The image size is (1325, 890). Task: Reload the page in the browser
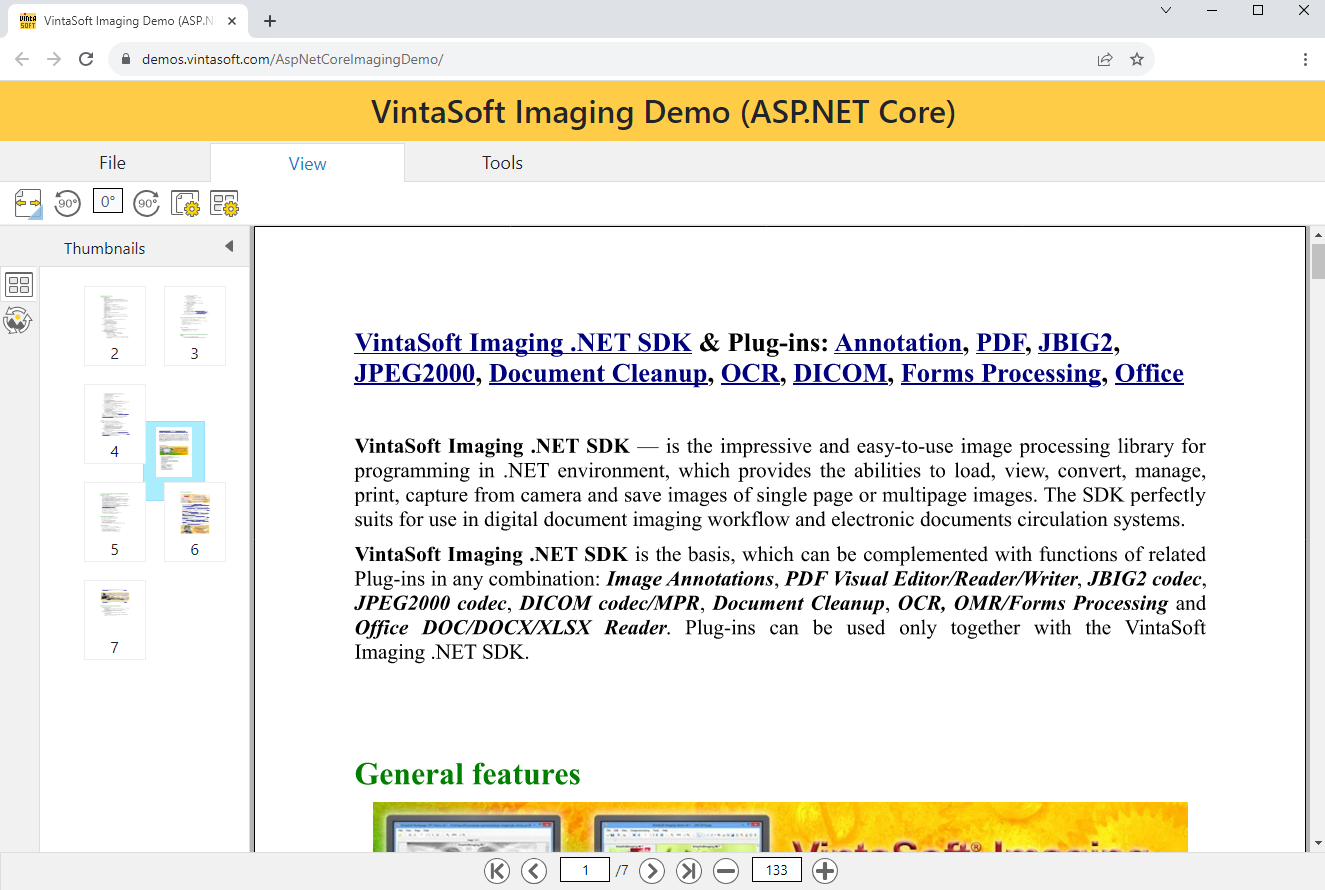click(86, 59)
